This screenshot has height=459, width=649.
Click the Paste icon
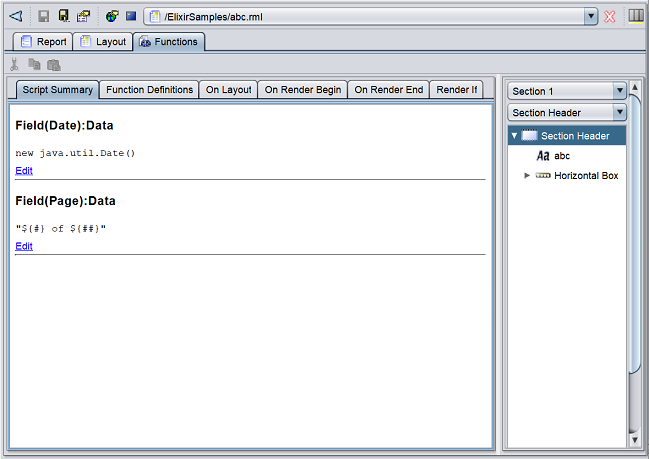coord(53,65)
